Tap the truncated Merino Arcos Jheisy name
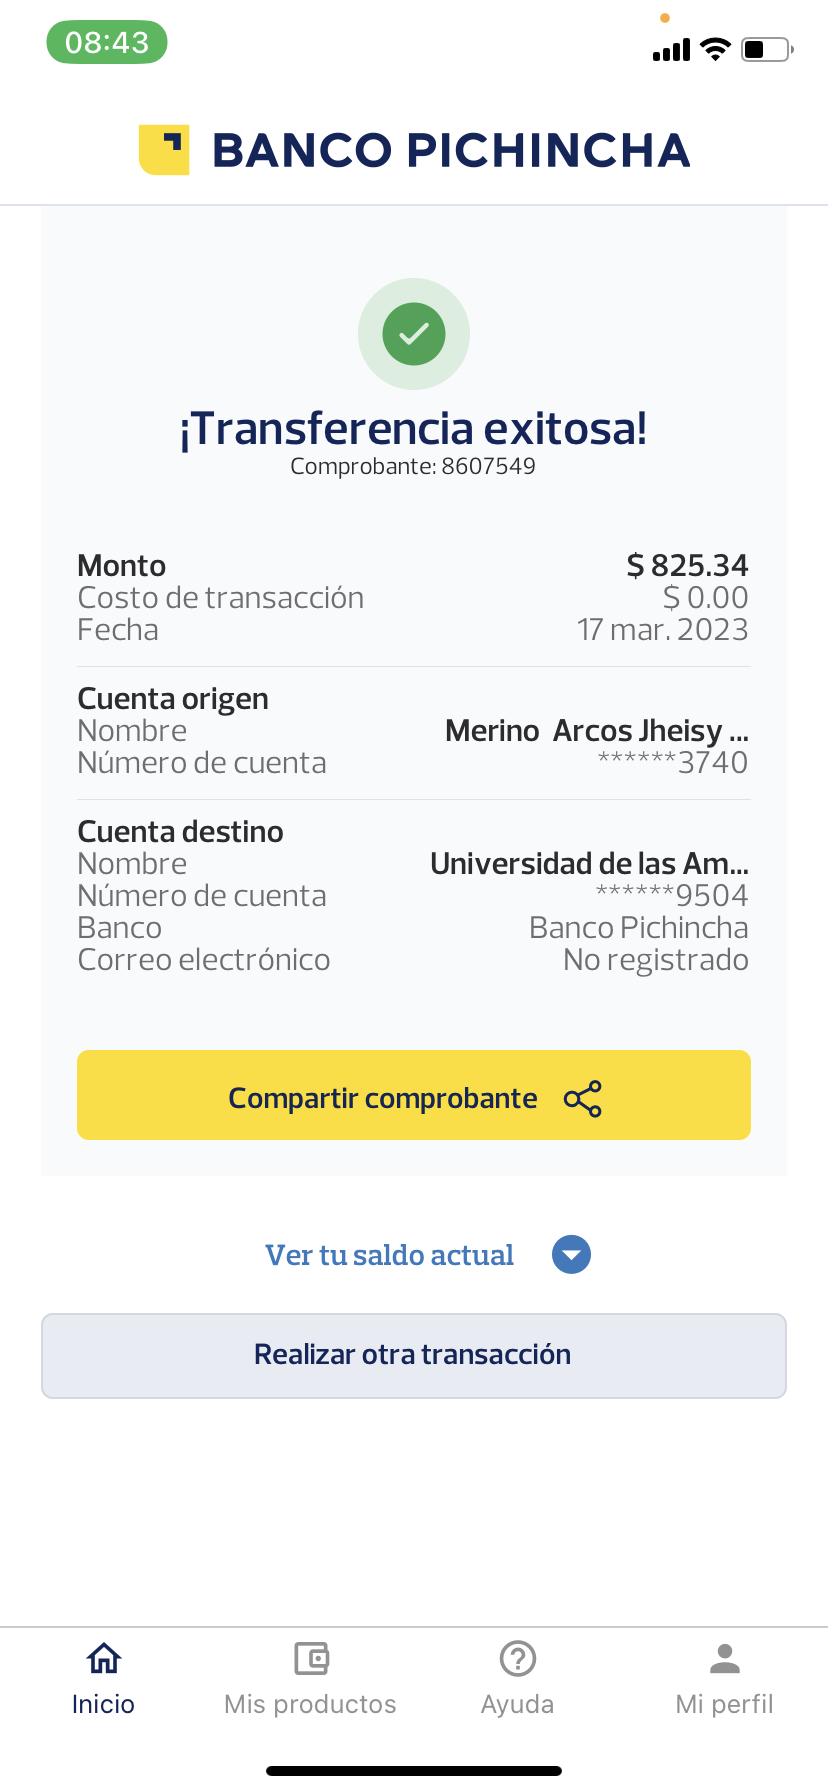Image resolution: width=828 pixels, height=1792 pixels. pos(596,731)
